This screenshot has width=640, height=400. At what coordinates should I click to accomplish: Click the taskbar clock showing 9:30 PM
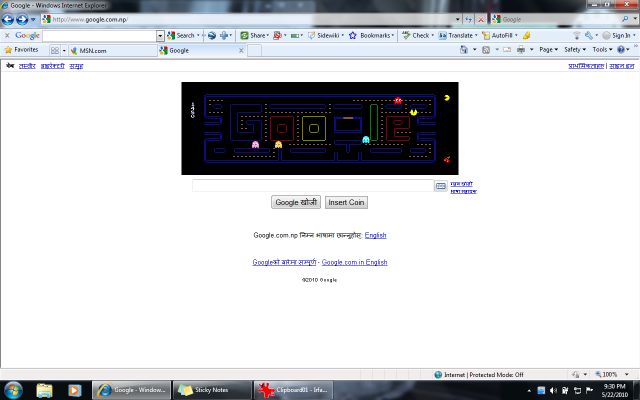(614, 391)
